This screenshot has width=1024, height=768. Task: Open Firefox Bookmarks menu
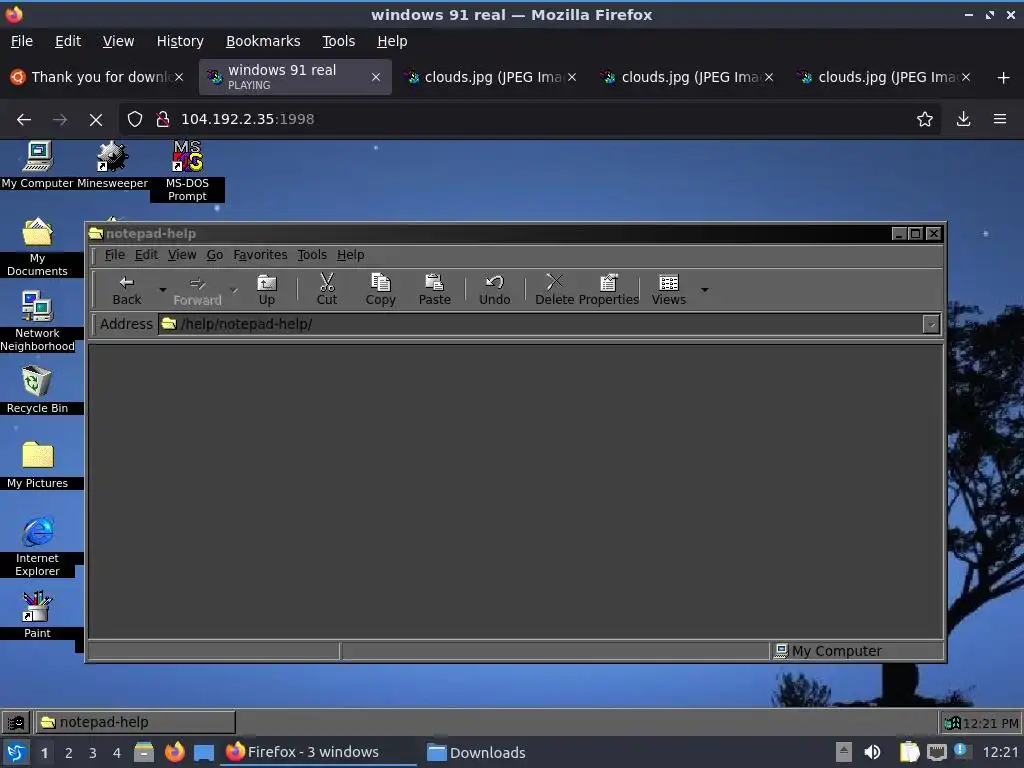pyautogui.click(x=263, y=41)
